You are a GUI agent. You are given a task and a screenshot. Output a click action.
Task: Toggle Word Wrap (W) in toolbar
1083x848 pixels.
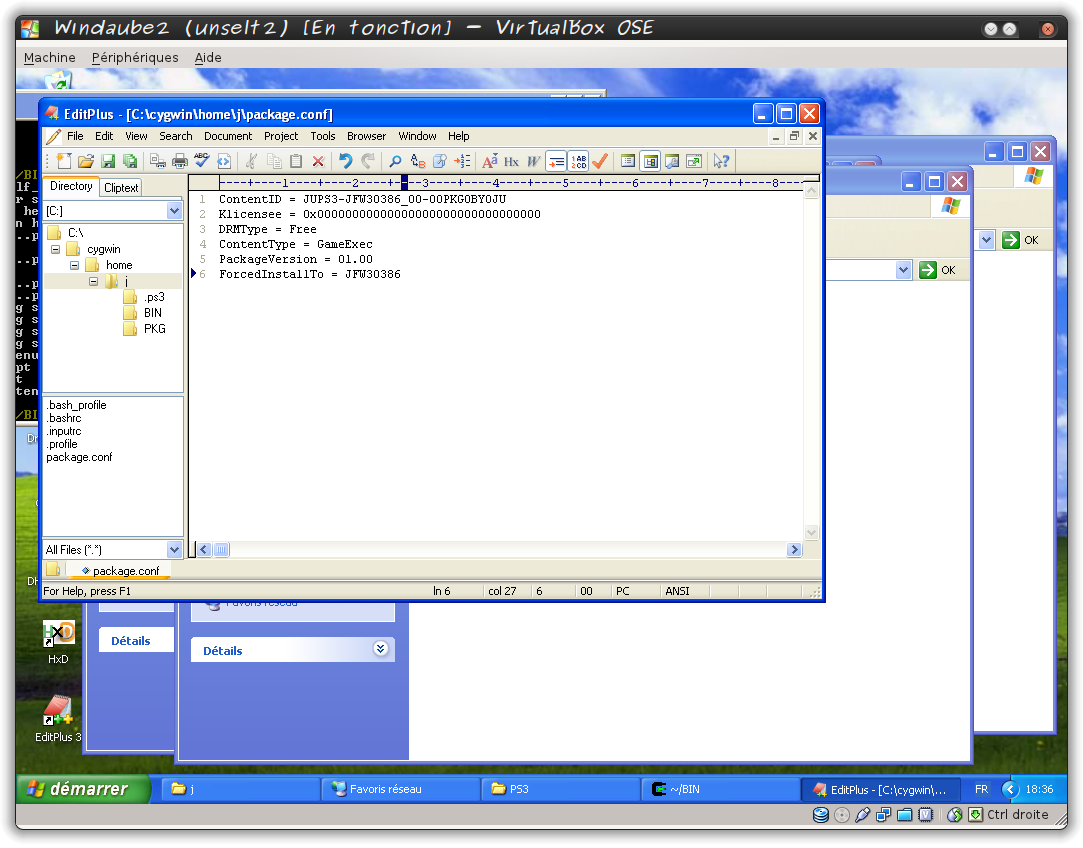(534, 162)
